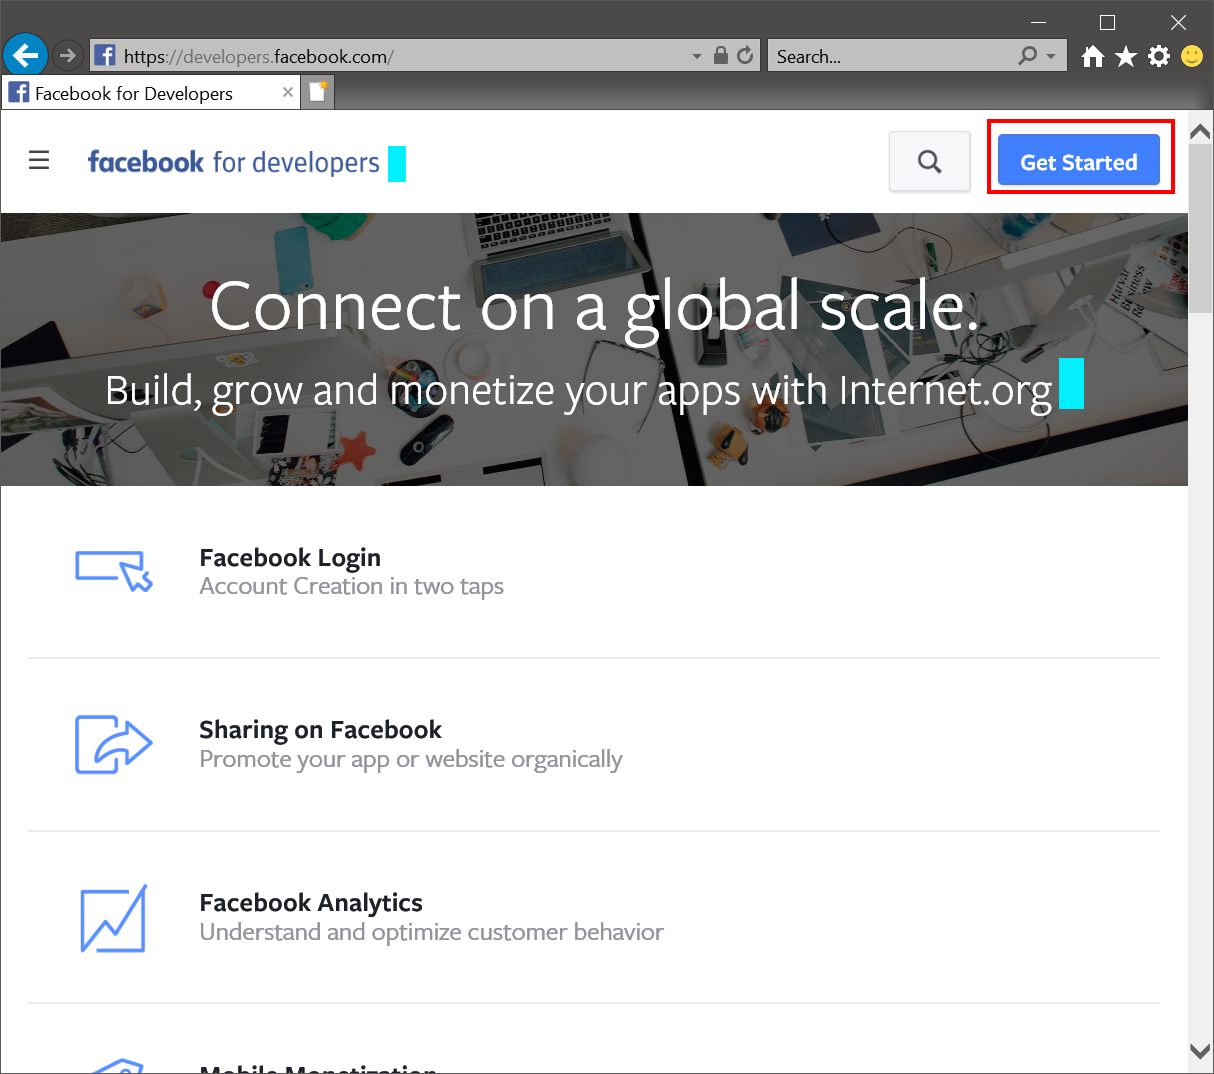This screenshot has height=1074, width=1214.
Task: Open the Facebook Login link
Action: click(290, 557)
